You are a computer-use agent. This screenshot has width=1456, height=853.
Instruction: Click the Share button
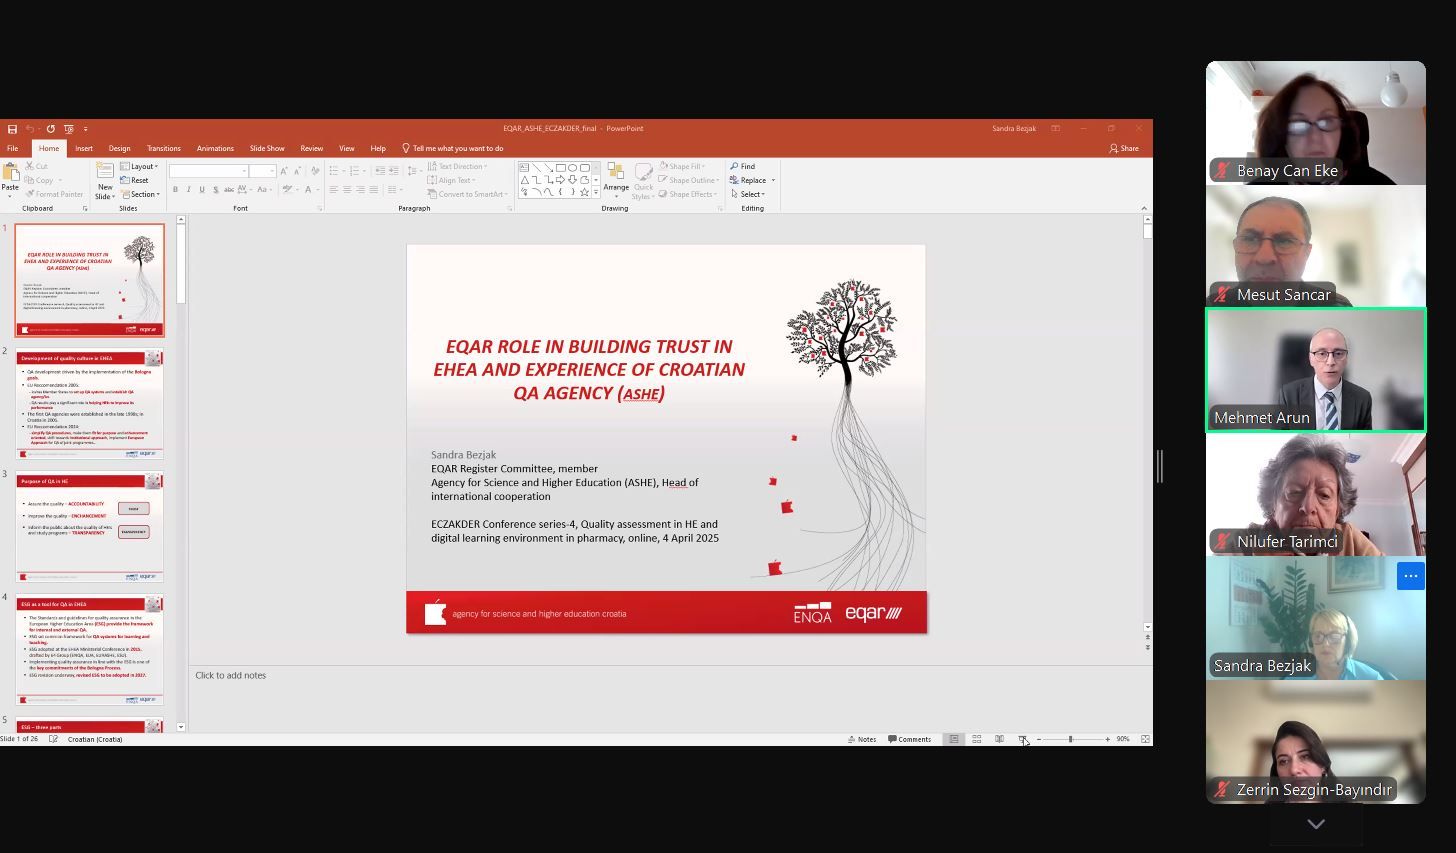click(1124, 148)
